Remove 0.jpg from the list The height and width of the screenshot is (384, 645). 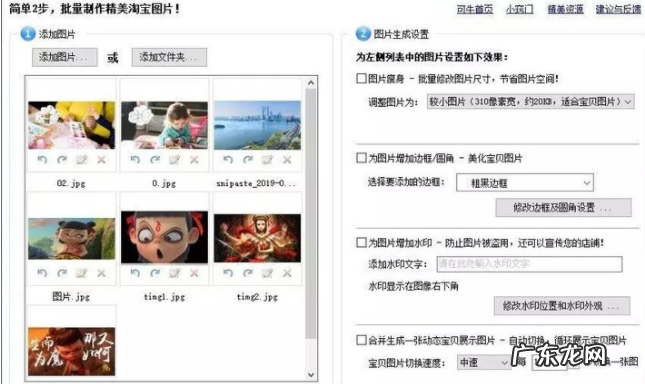(194, 160)
